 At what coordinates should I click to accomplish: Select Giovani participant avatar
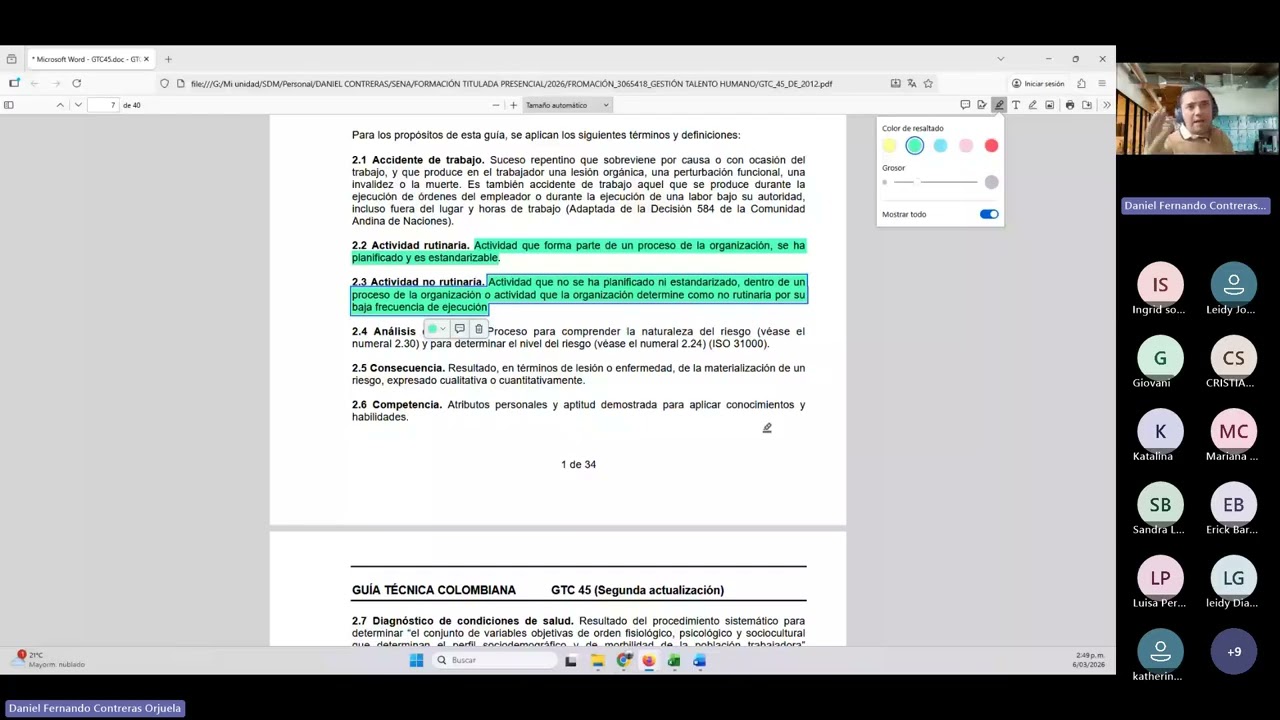[1160, 358]
